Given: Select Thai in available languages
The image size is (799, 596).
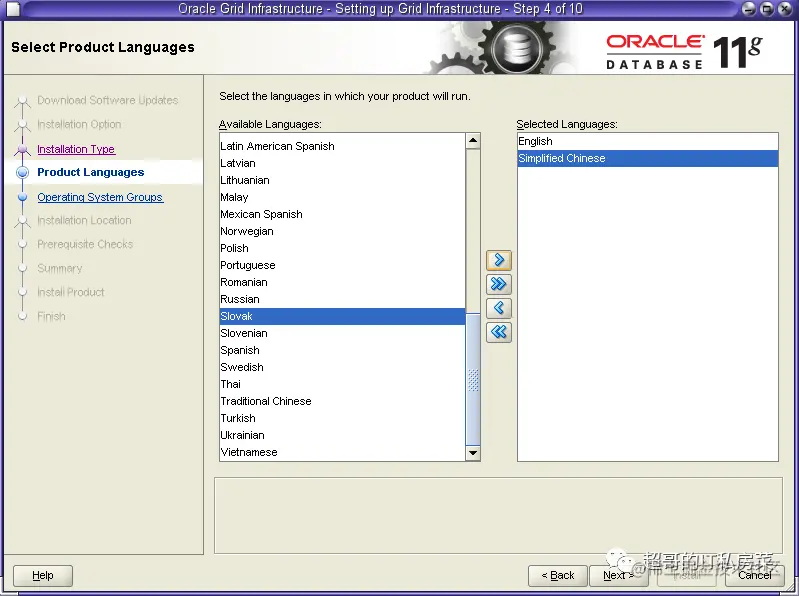Looking at the screenshot, I should (342, 384).
